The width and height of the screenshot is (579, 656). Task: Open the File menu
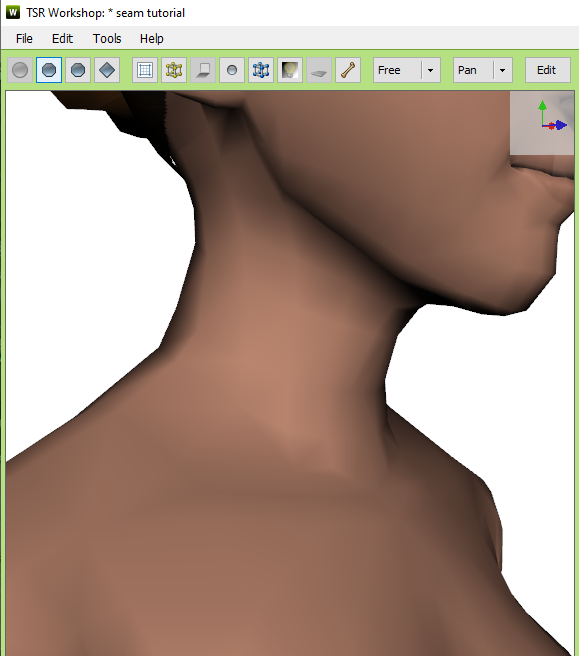(24, 38)
